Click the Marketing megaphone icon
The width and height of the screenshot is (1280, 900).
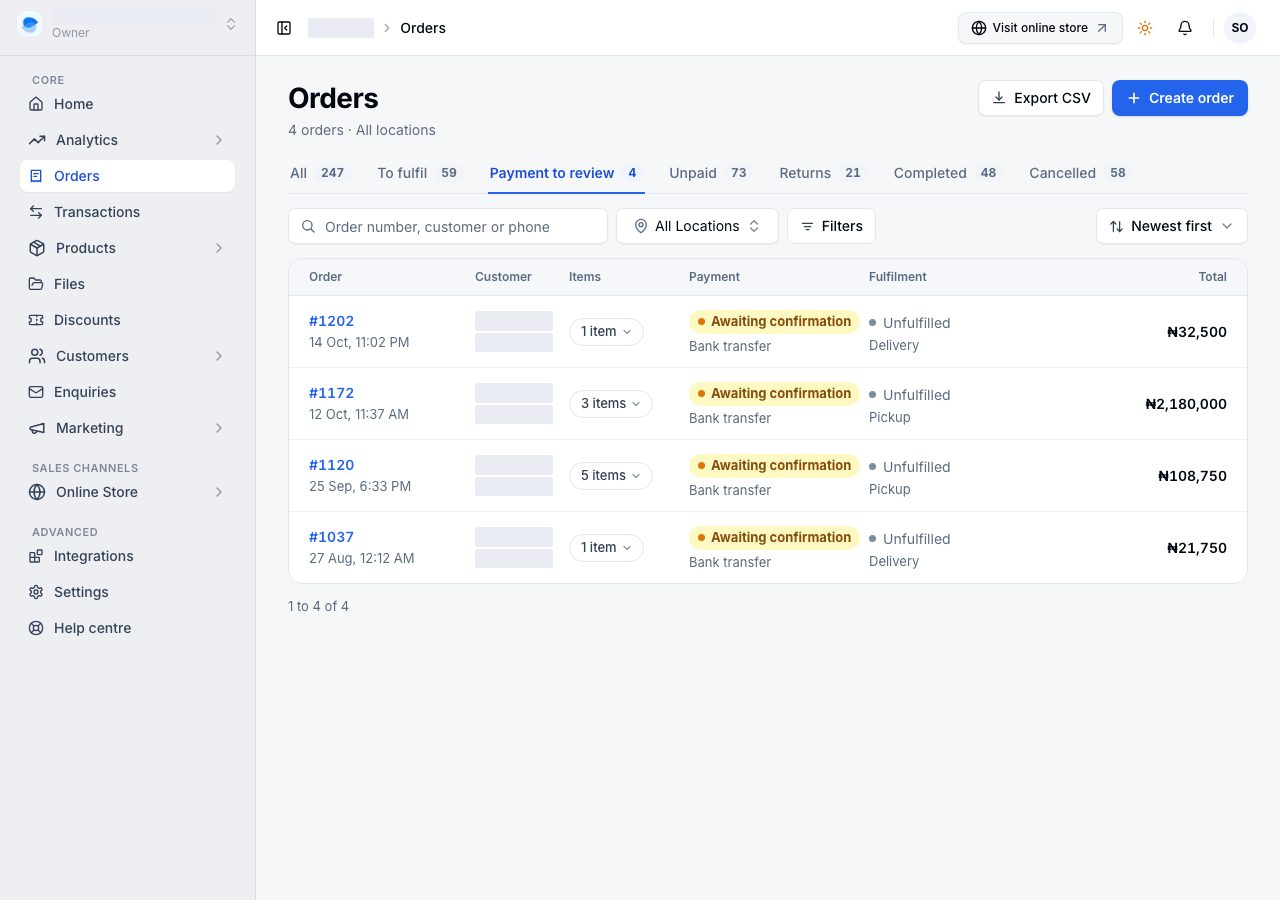(37, 428)
